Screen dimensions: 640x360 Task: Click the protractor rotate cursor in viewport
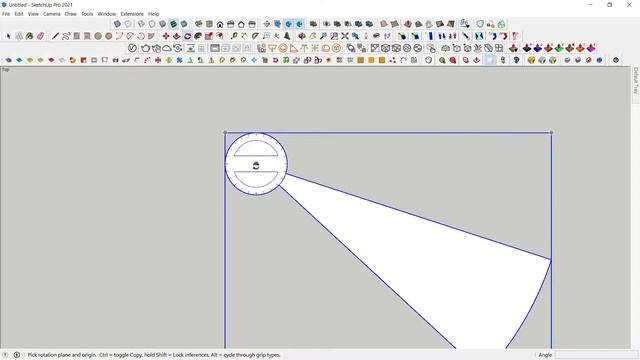click(x=256, y=165)
